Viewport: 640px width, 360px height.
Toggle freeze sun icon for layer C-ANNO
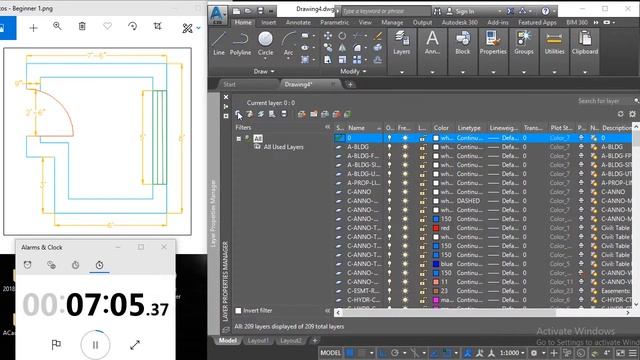405,192
